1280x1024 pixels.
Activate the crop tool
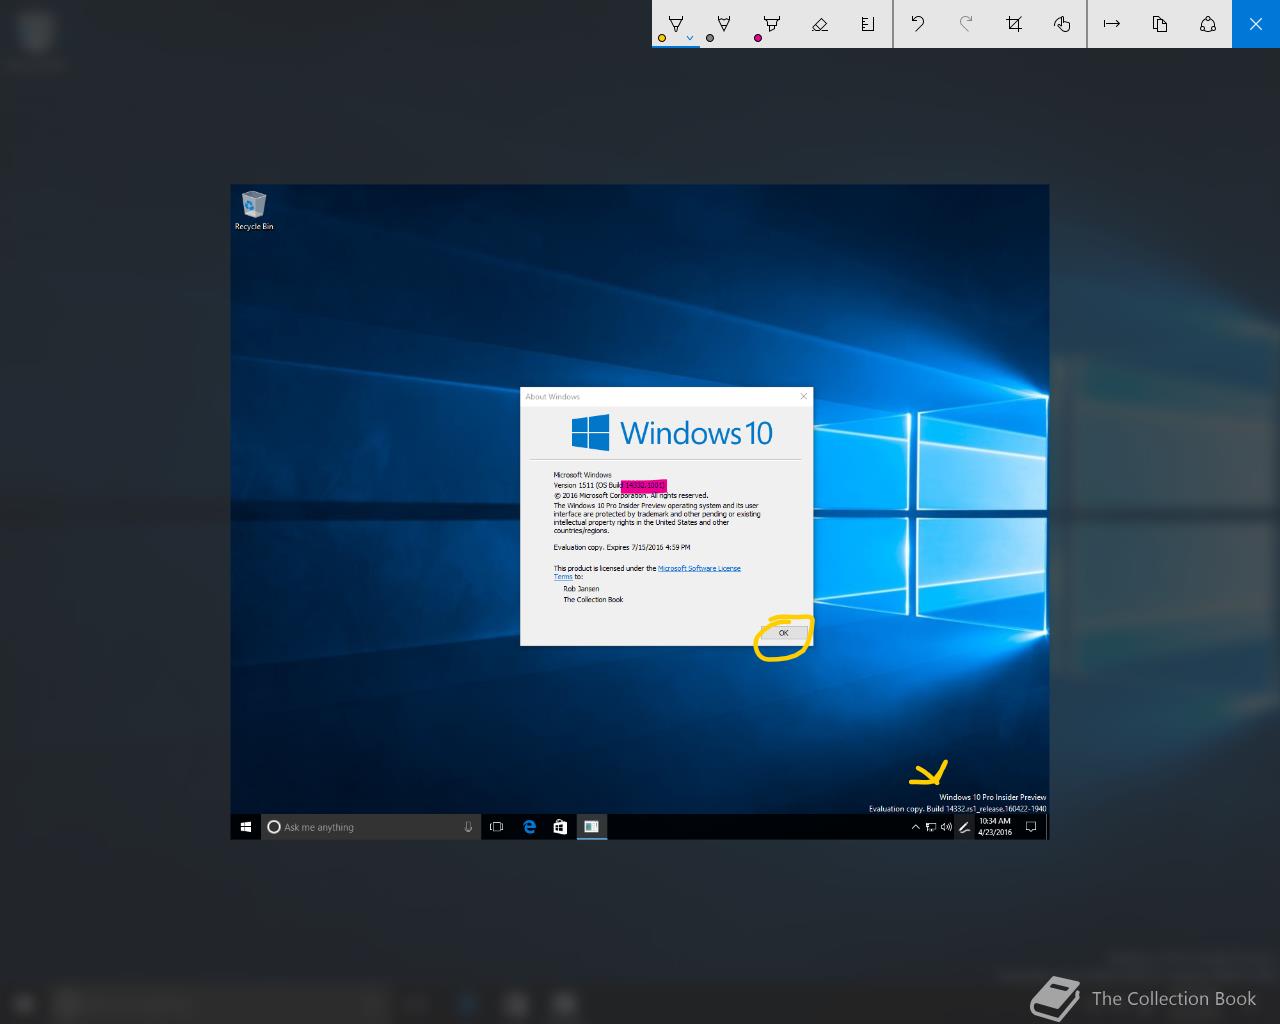(x=1014, y=24)
